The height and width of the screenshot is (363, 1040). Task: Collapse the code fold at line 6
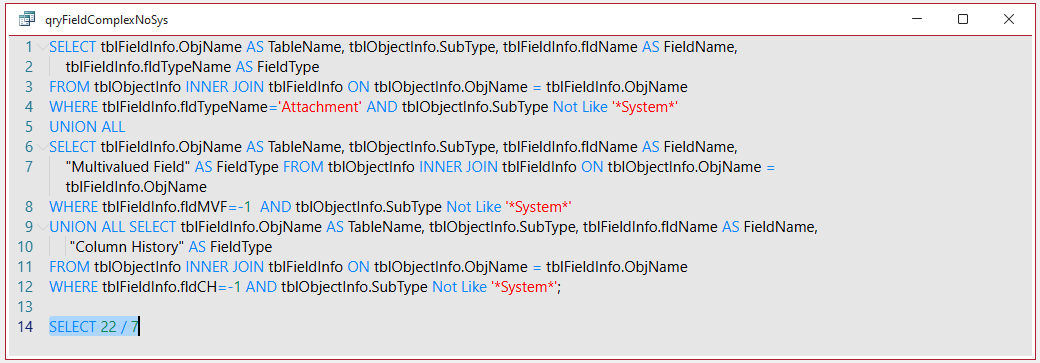42,147
